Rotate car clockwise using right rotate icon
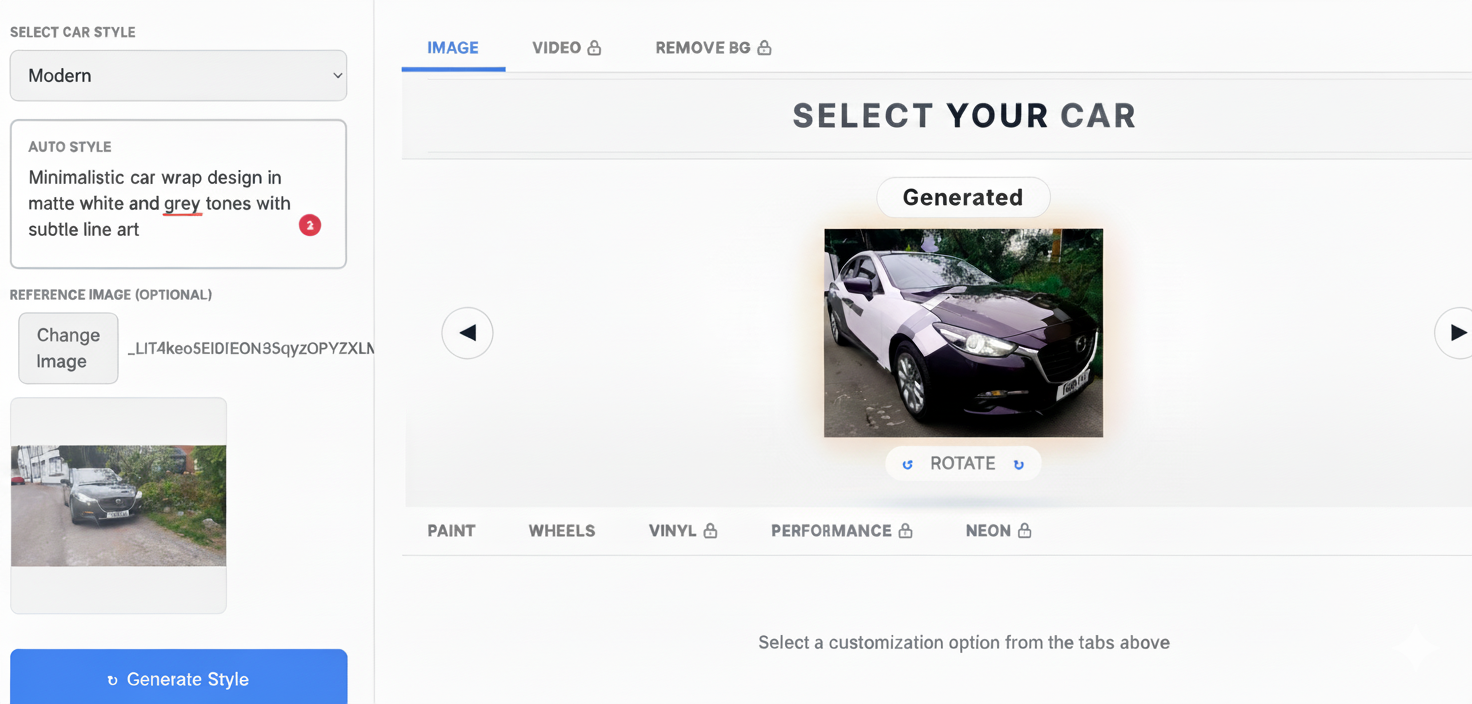 [x=1018, y=464]
